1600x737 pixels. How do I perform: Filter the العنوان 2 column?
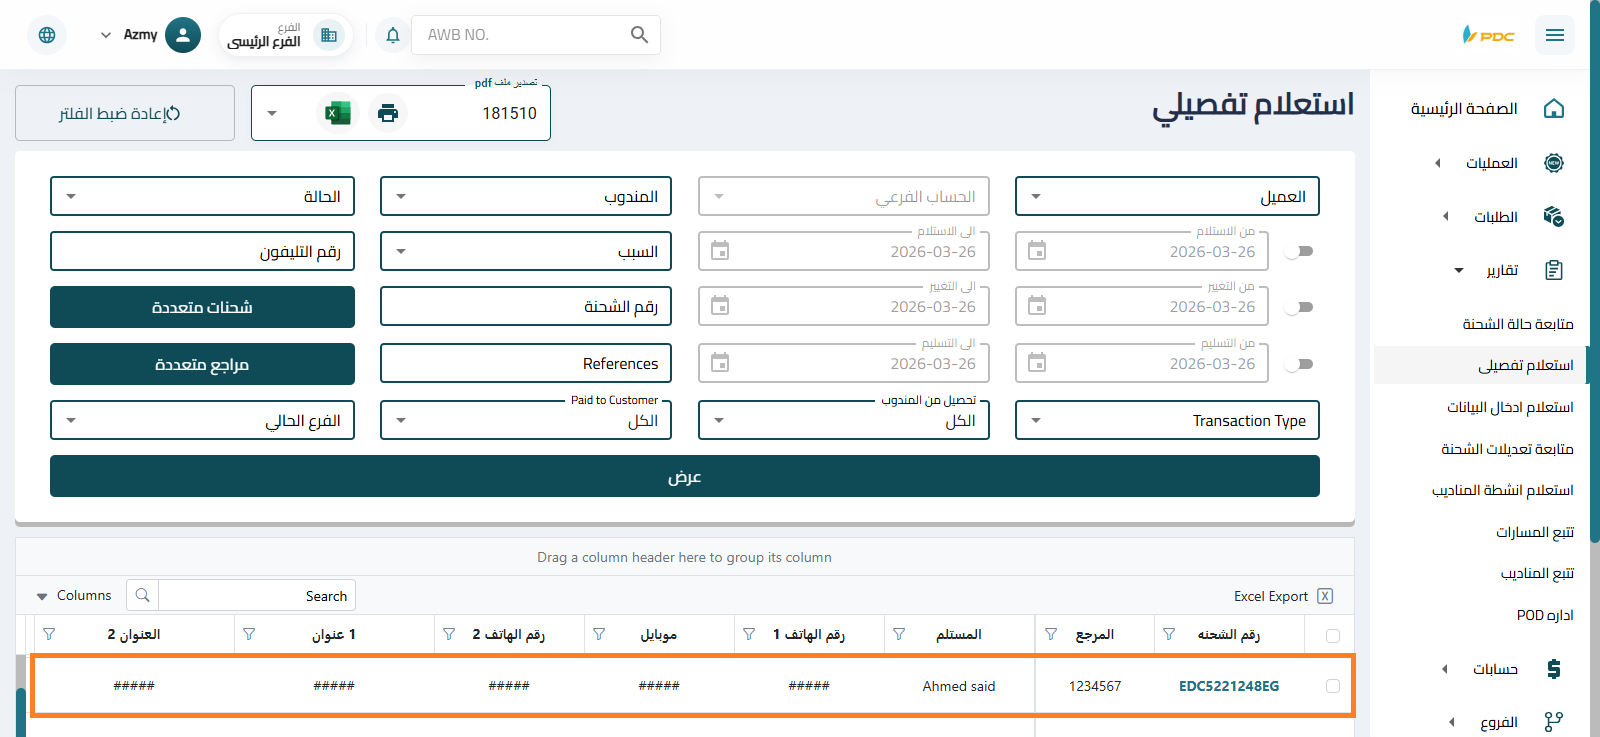click(49, 634)
